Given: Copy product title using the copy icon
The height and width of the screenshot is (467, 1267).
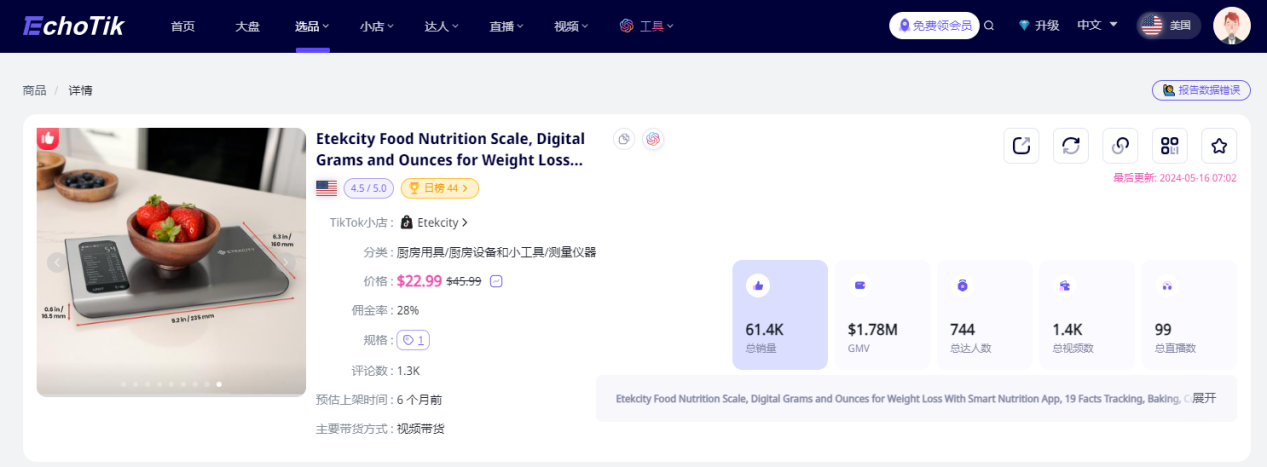Looking at the screenshot, I should click(624, 139).
